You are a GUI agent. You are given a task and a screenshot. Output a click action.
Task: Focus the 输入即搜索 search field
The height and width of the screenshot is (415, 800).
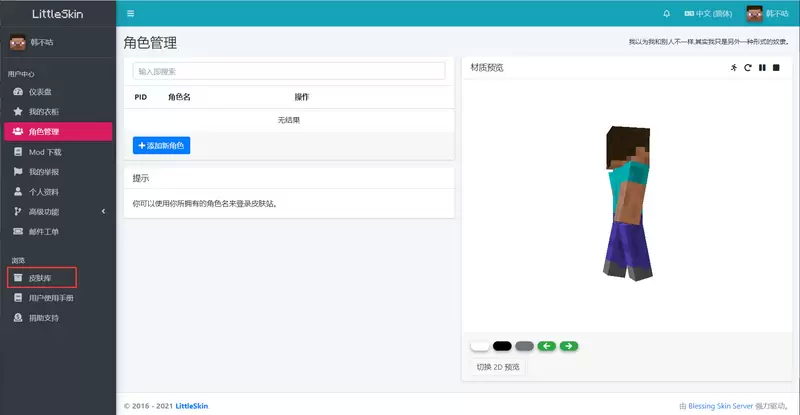click(289, 71)
